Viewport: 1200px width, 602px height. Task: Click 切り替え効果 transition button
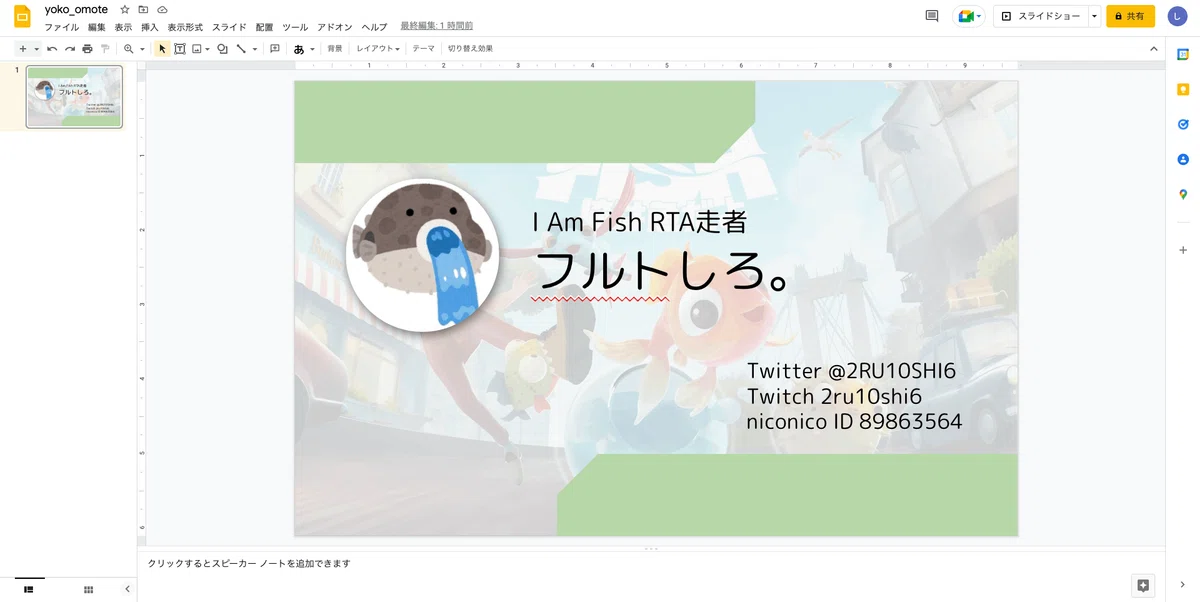click(x=470, y=48)
